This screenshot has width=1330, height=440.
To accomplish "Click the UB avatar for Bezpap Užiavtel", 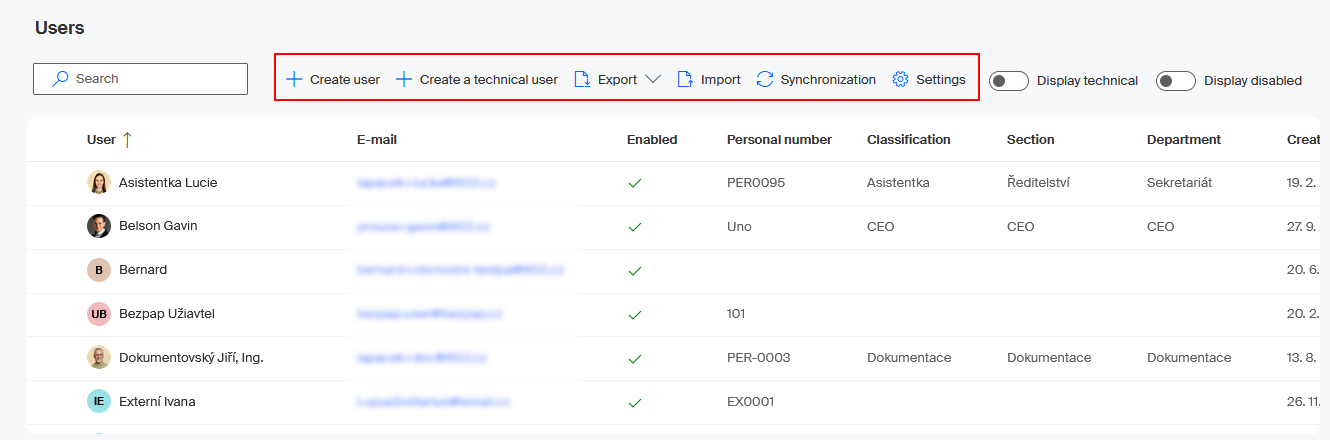I will click(x=98, y=314).
